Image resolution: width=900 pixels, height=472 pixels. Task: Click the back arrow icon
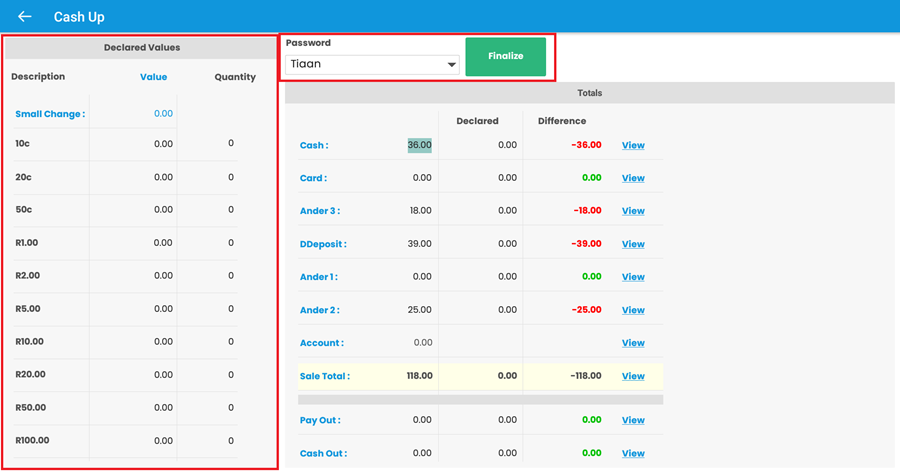click(x=25, y=17)
